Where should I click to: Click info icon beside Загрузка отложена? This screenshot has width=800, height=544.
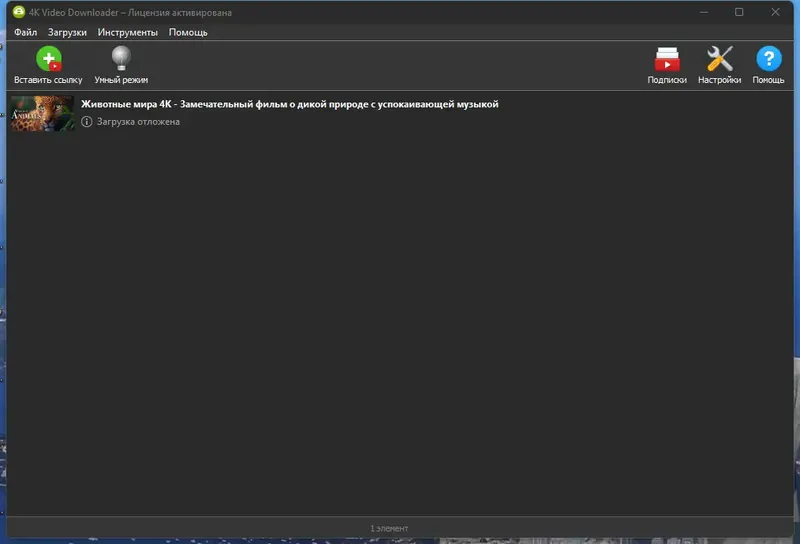tap(87, 121)
